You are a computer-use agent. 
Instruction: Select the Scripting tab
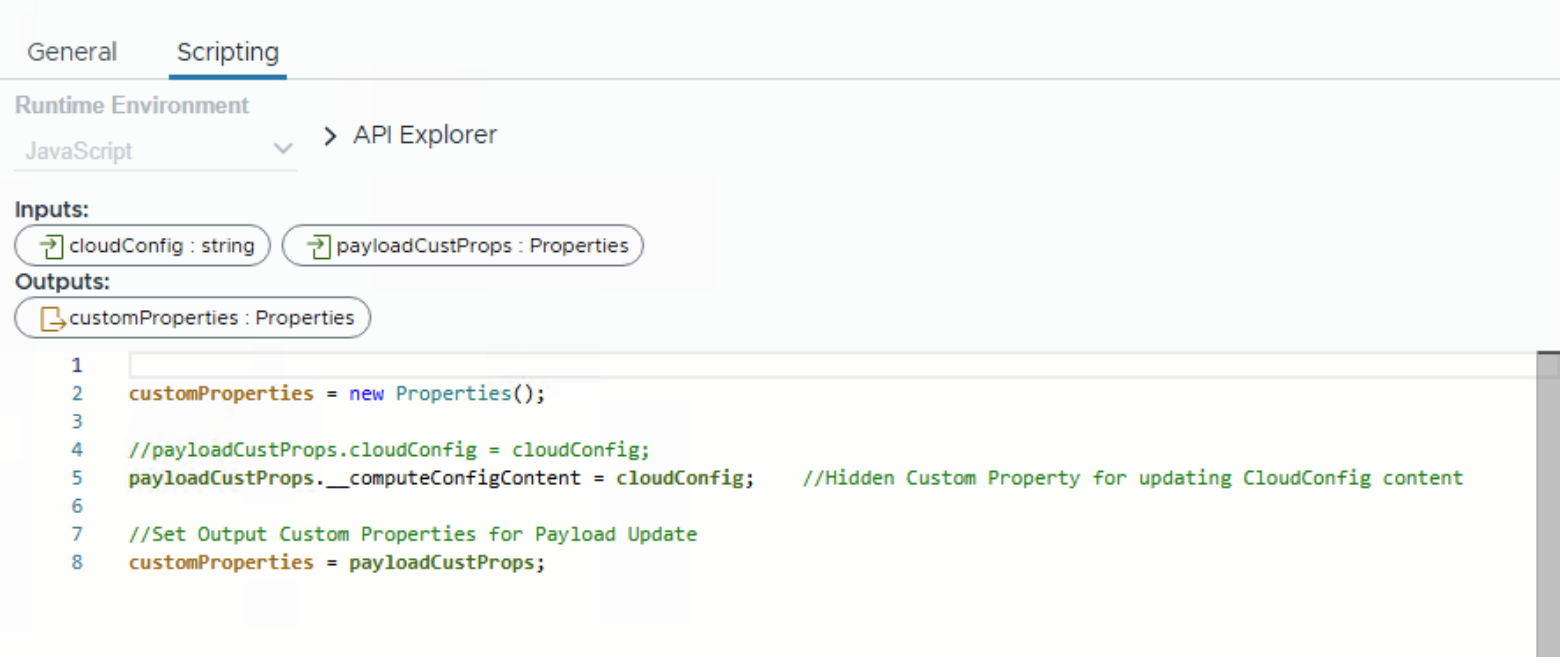tap(227, 52)
